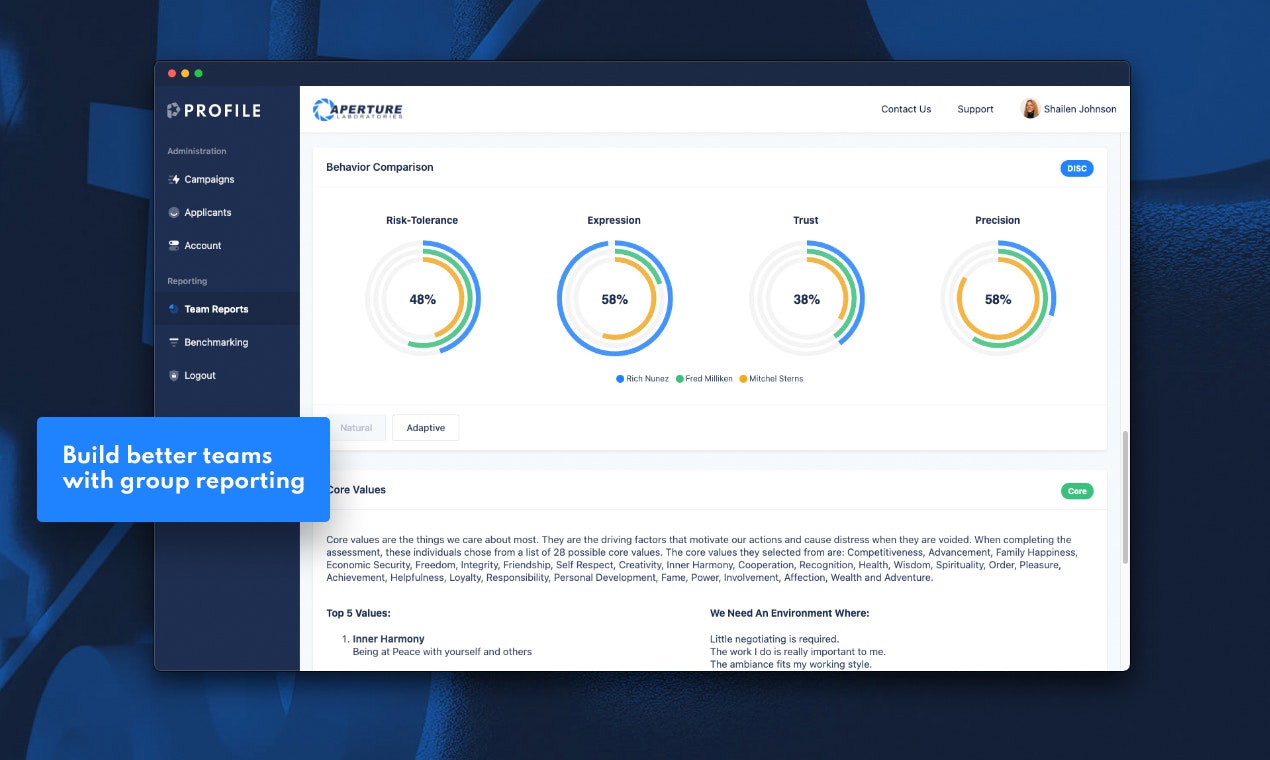Click 'Being at Peace with yourself' description
The image size is (1270, 760).
pos(442,652)
